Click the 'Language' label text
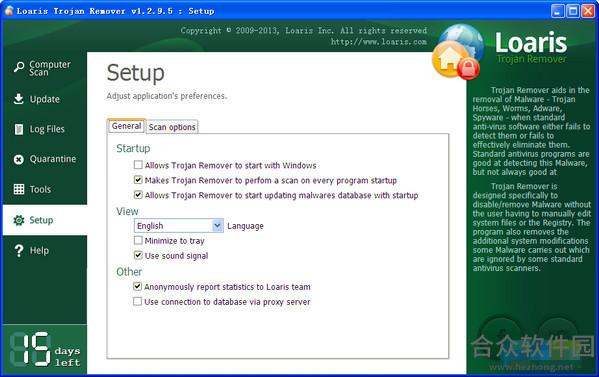The height and width of the screenshot is (377, 599). pyautogui.click(x=245, y=226)
